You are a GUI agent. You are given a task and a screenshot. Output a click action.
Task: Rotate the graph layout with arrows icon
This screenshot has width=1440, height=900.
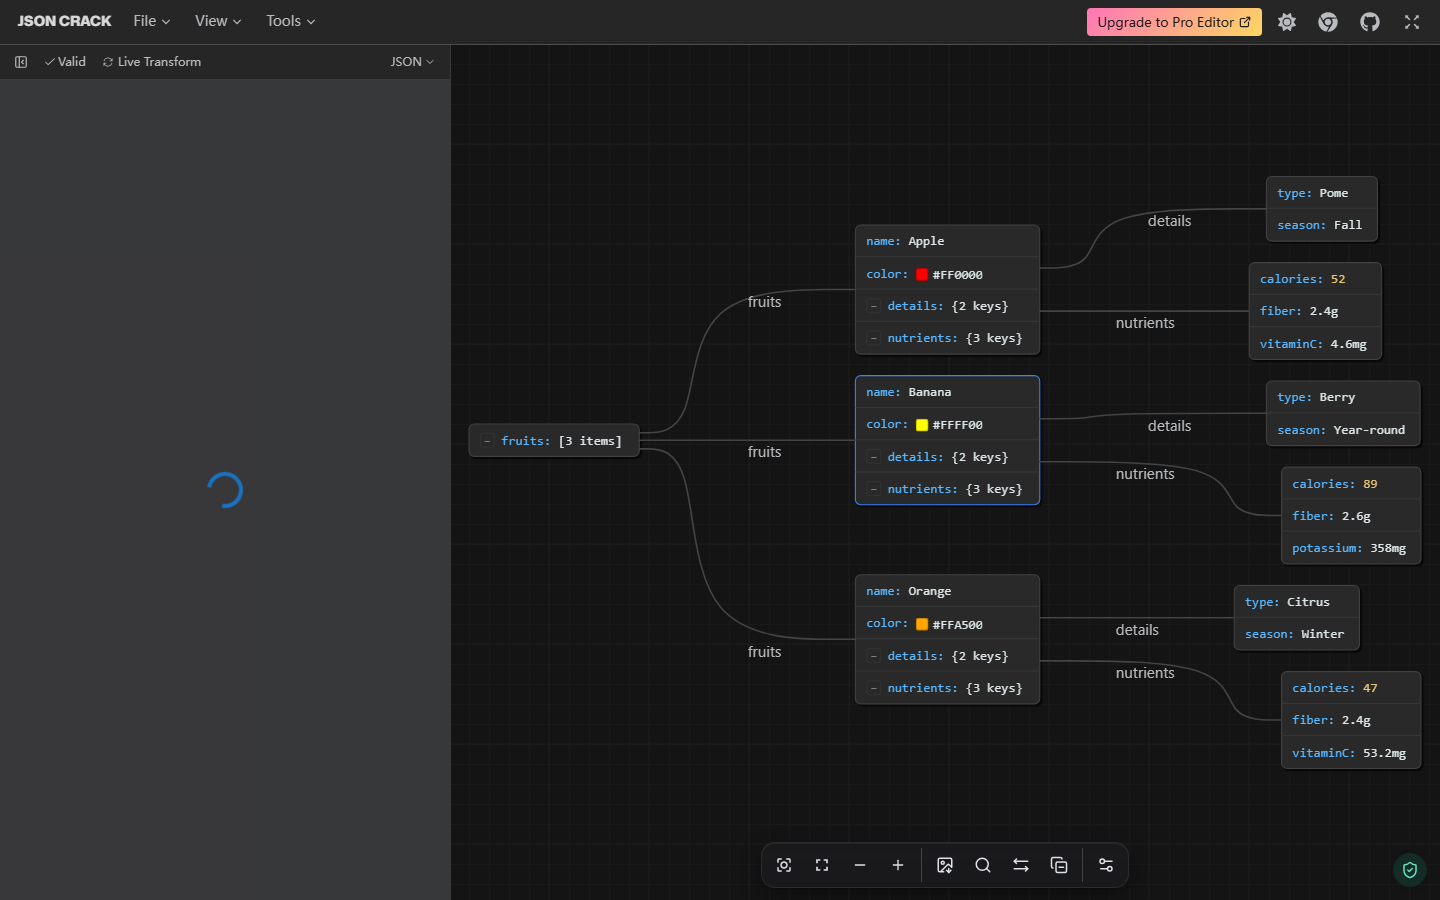coord(1021,865)
